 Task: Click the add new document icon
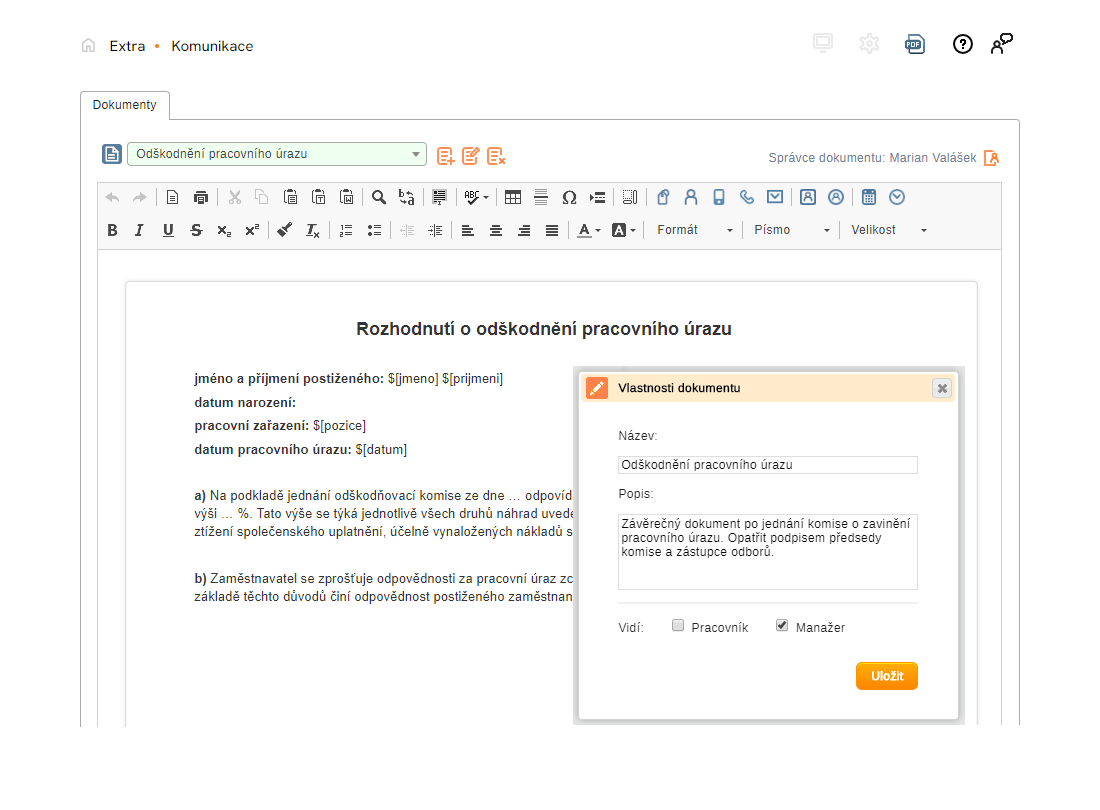tap(446, 155)
